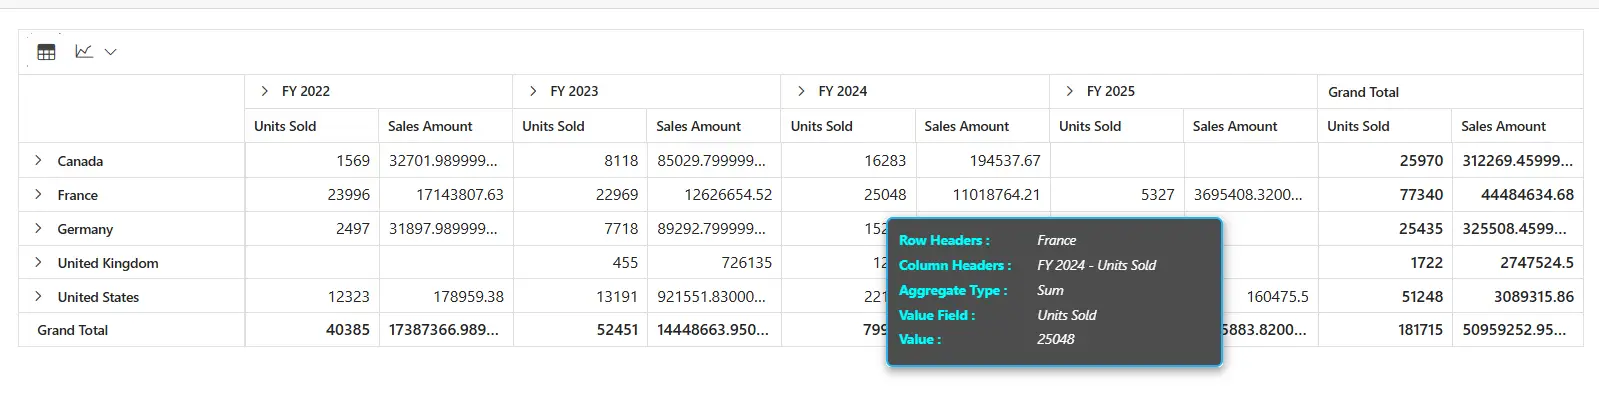This screenshot has height=393, width=1599.
Task: Select France FY 2022 units cell 23996
Action: 312,194
